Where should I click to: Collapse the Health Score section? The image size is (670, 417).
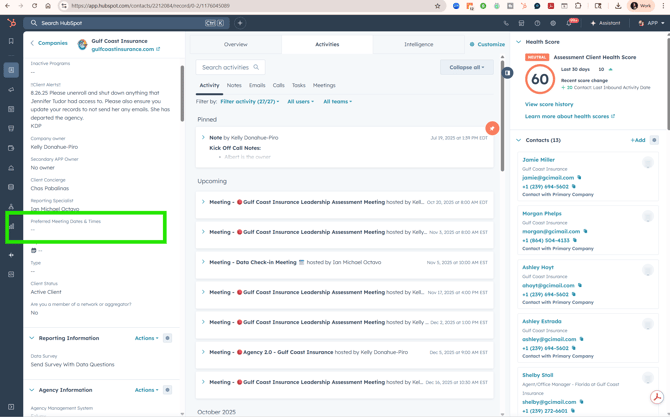pos(519,42)
